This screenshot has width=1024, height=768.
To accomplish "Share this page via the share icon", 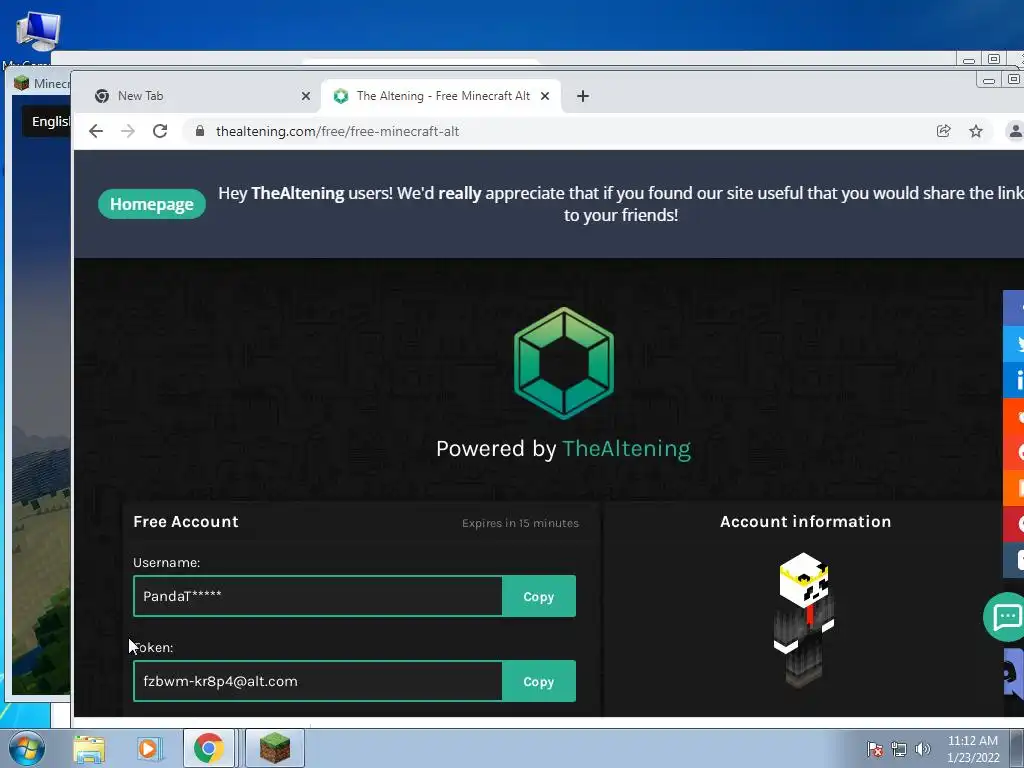I will point(944,131).
